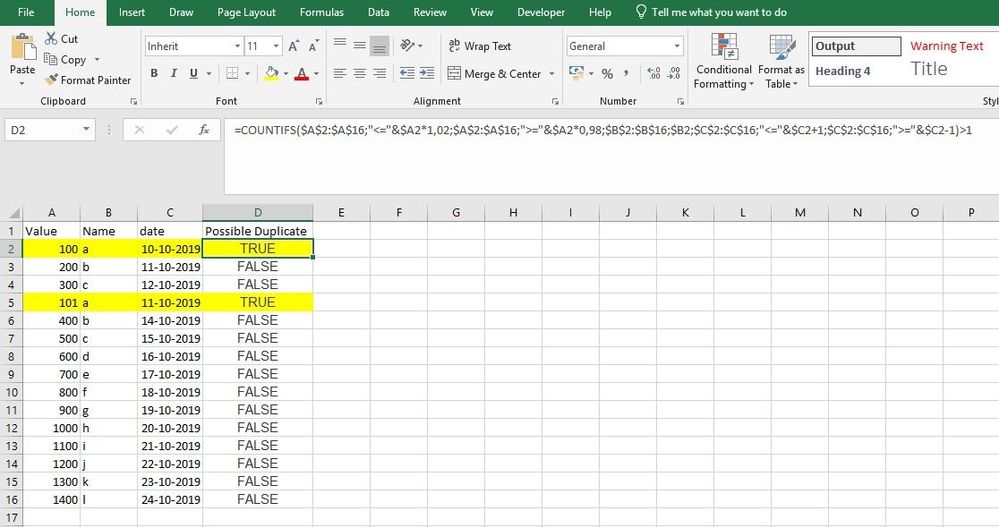999x527 pixels.
Task: Click Increase Indent icon
Action: (x=427, y=73)
